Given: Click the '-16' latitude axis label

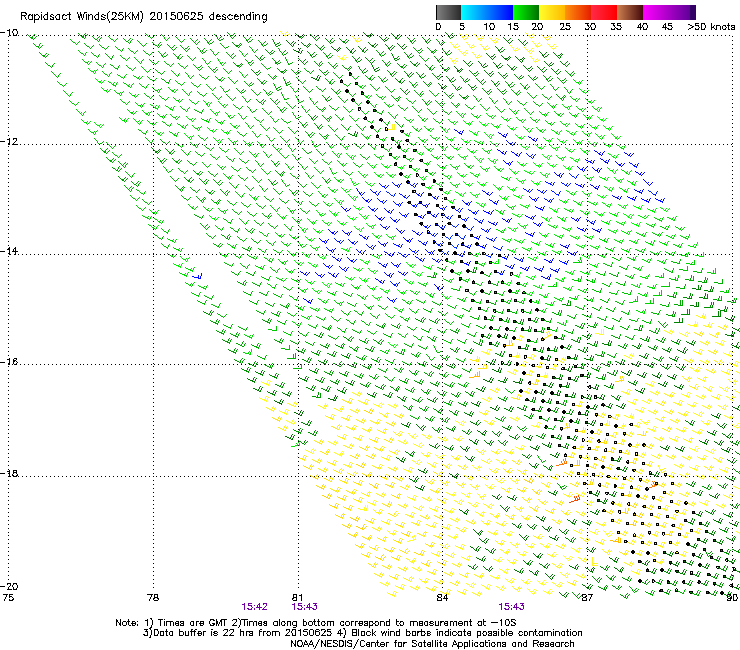Looking at the screenshot, I should (9, 362).
